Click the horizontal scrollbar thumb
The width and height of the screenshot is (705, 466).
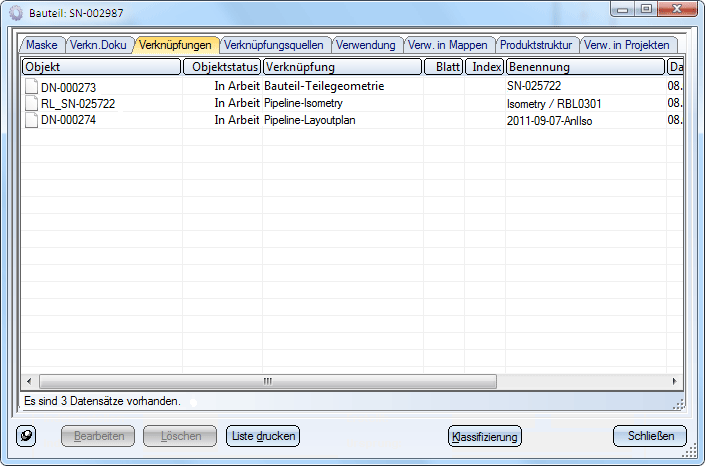click(268, 381)
